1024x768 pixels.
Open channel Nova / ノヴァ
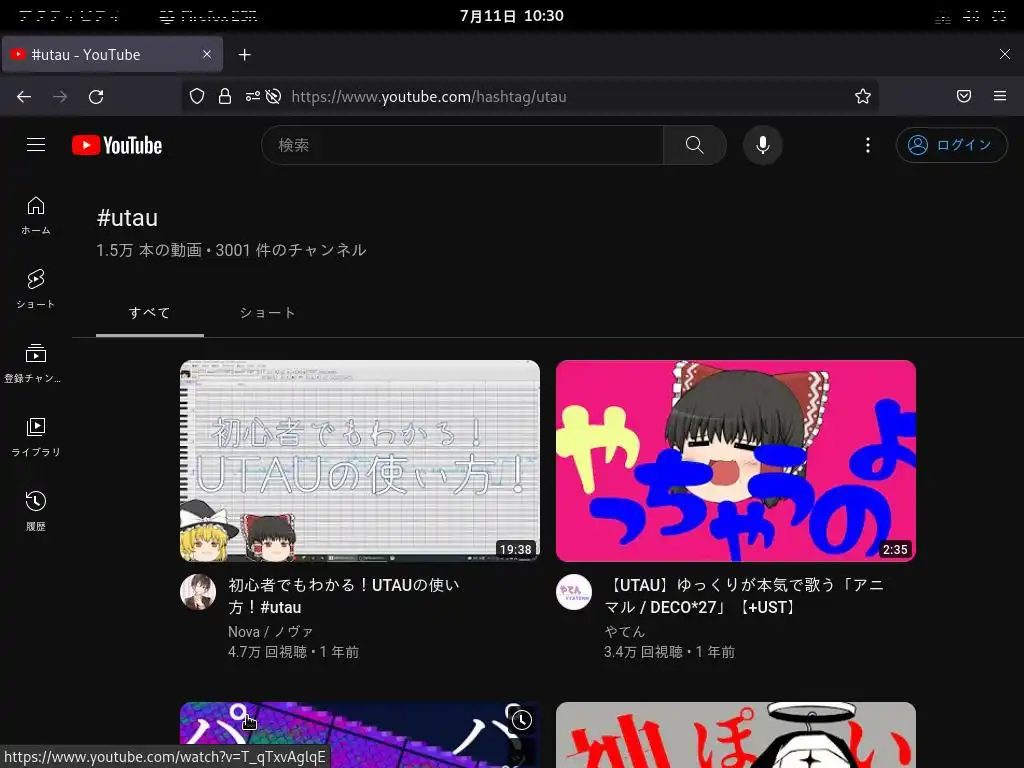(270, 632)
